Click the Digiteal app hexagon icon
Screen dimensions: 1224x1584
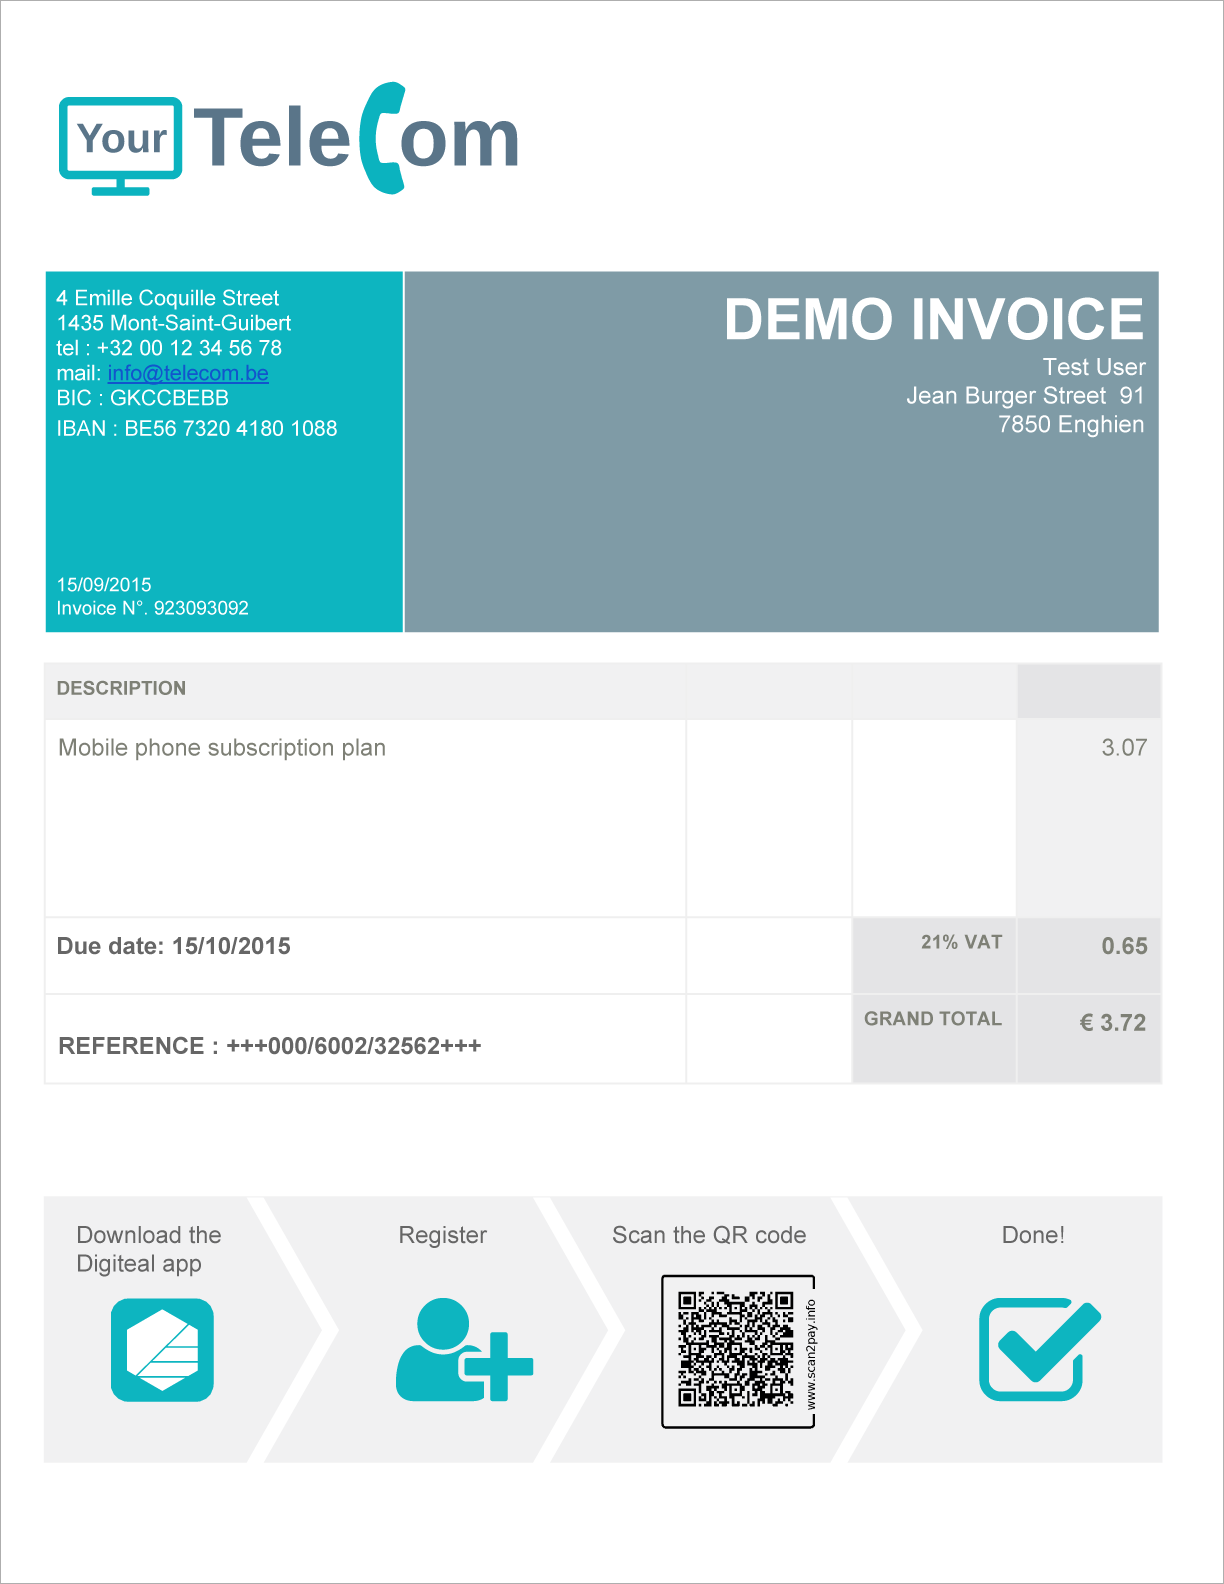(x=162, y=1350)
